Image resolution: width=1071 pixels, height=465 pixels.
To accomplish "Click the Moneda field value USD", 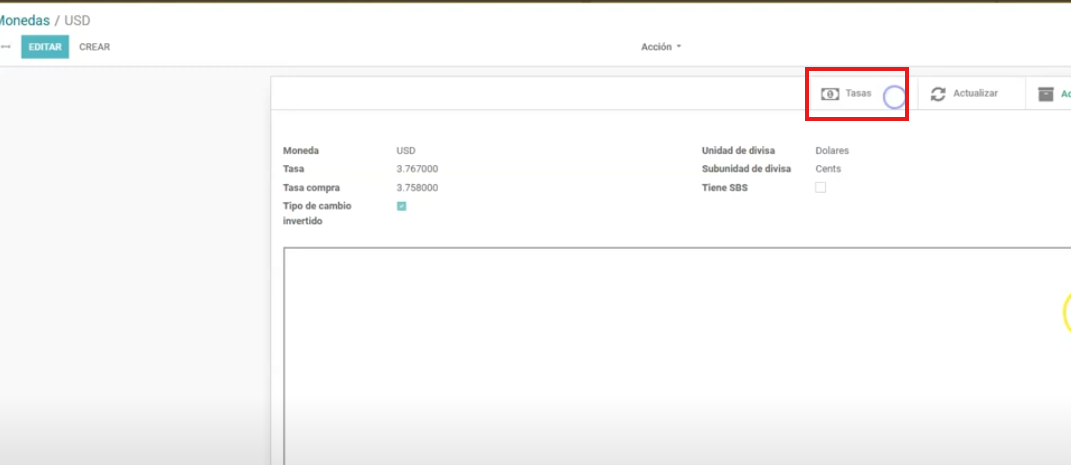I will coord(405,151).
